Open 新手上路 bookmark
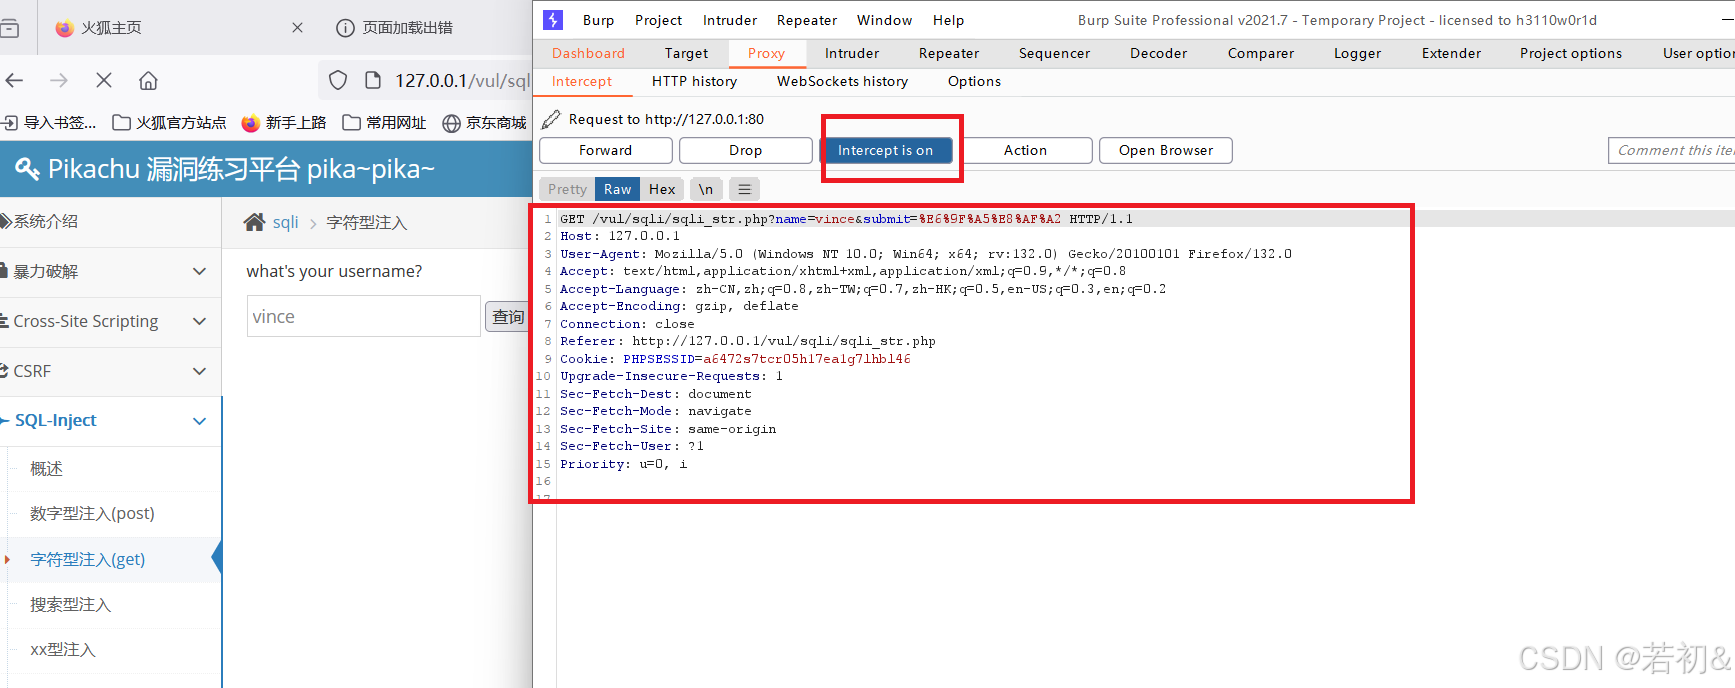The image size is (1735, 688). point(285,122)
